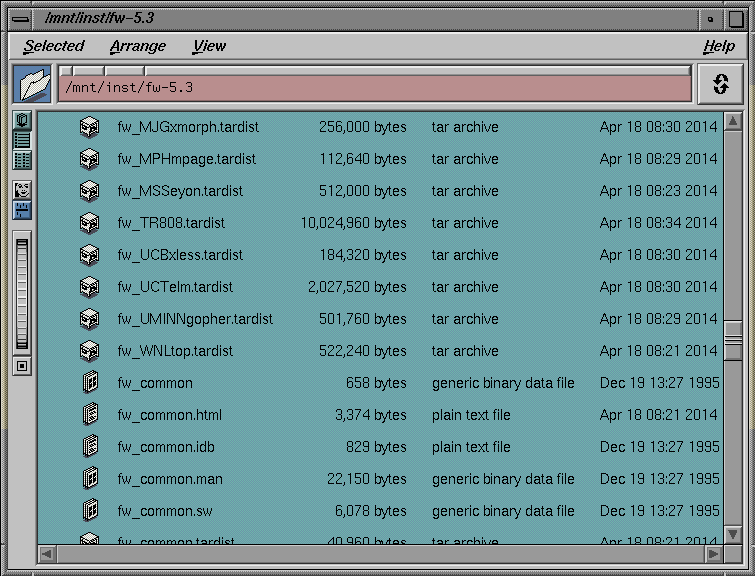Click file name fw_TR808.tardist
The height and width of the screenshot is (576, 755).
pos(171,223)
